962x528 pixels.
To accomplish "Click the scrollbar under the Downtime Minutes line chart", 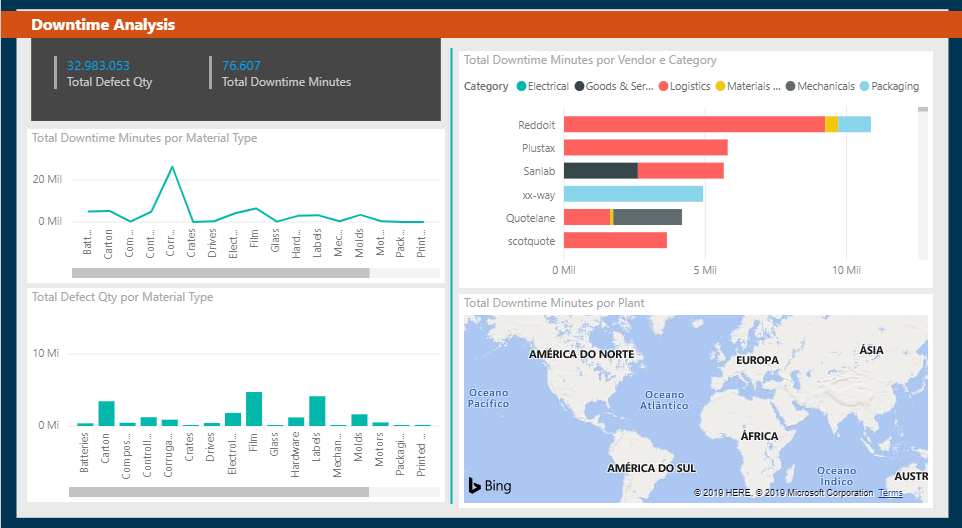I will [220, 273].
